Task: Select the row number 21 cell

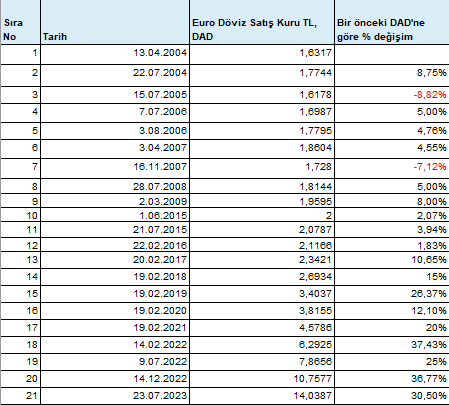Action: [x=20, y=396]
